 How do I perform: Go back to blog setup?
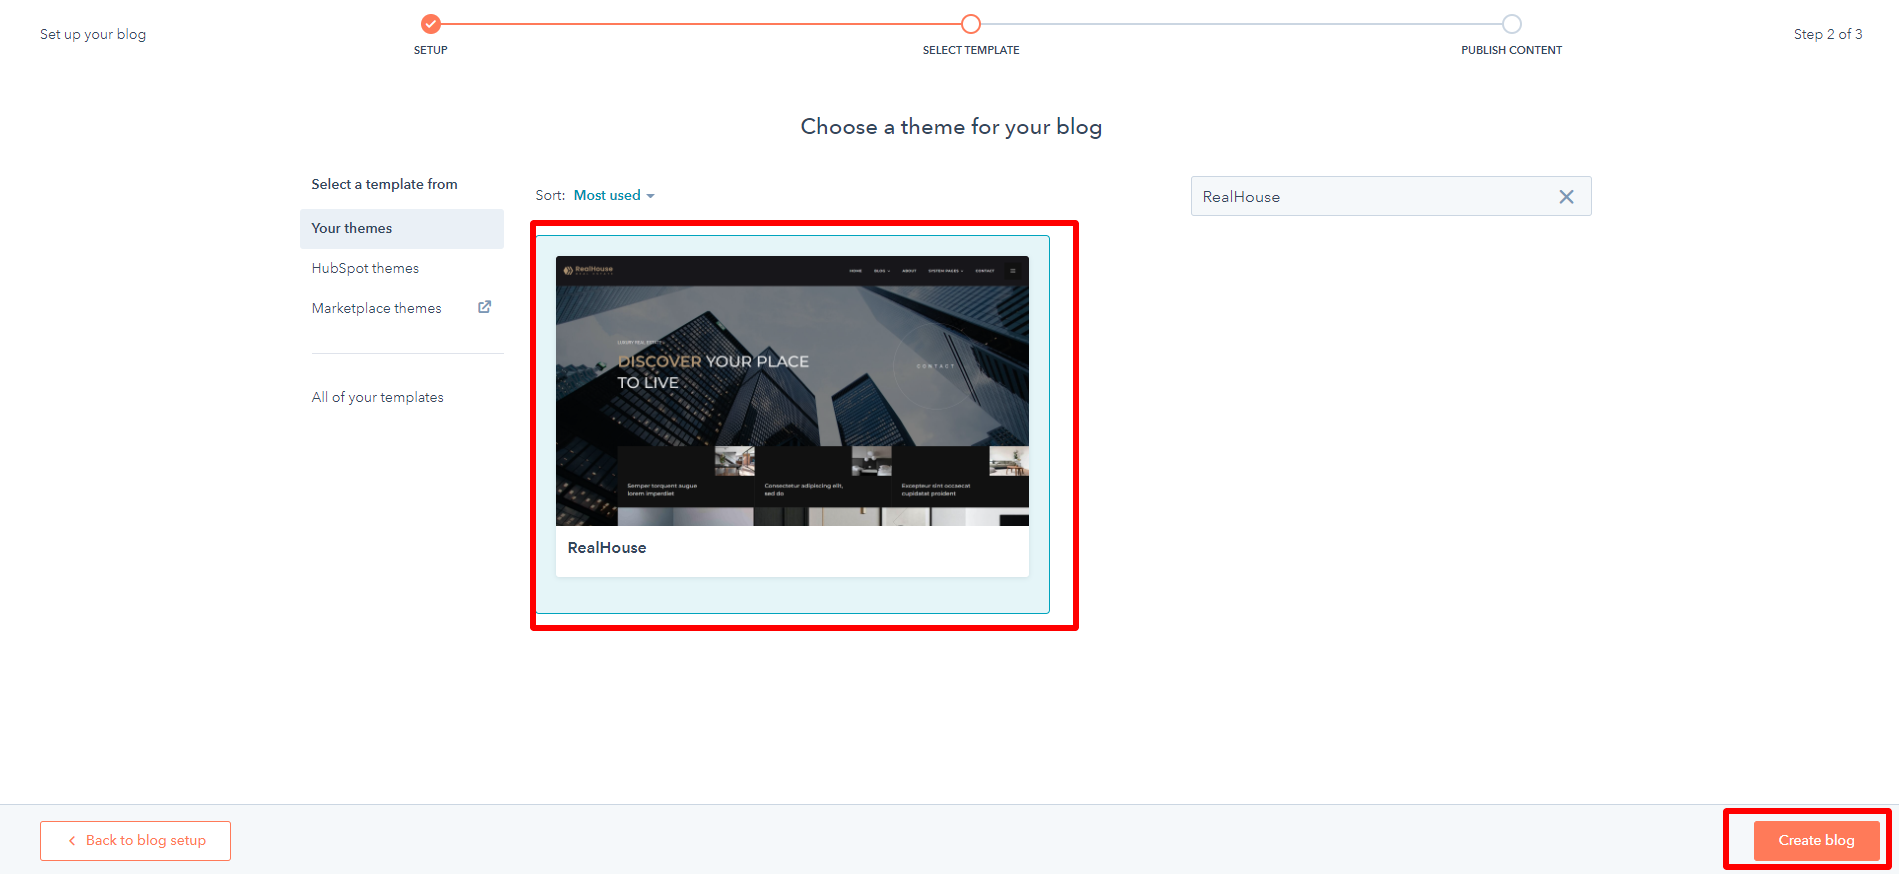point(136,841)
